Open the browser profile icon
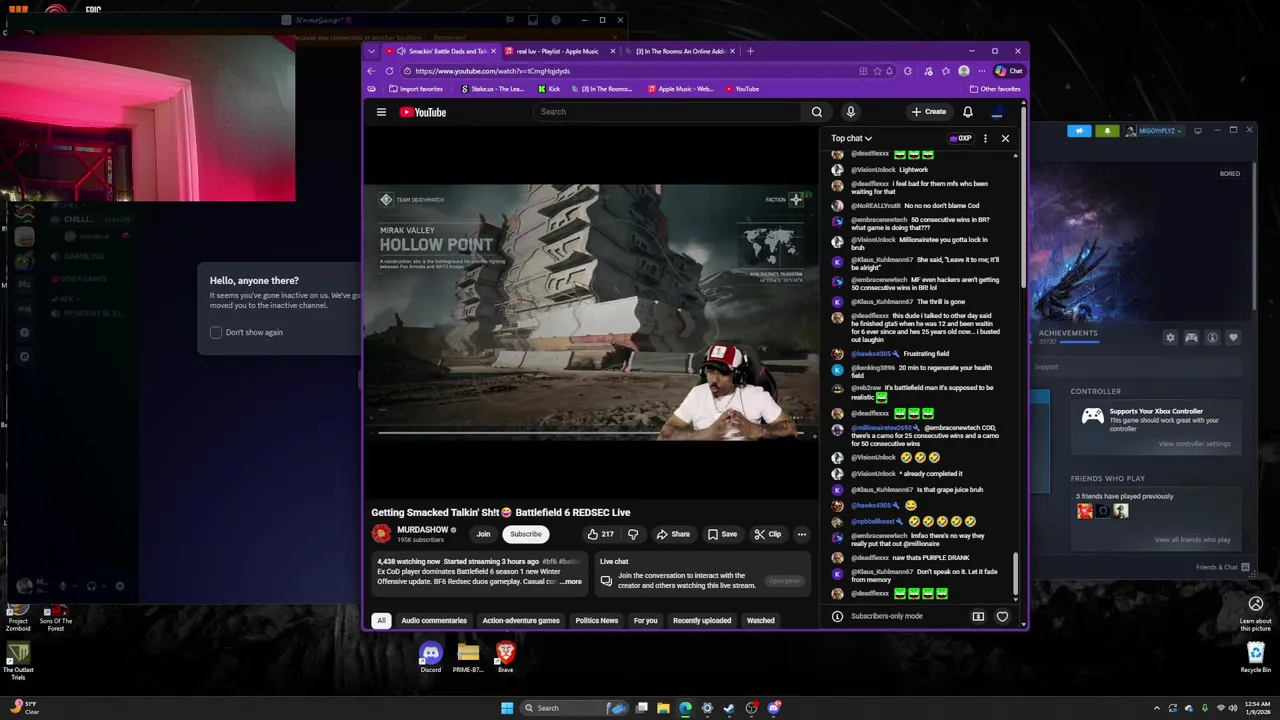 tap(963, 71)
